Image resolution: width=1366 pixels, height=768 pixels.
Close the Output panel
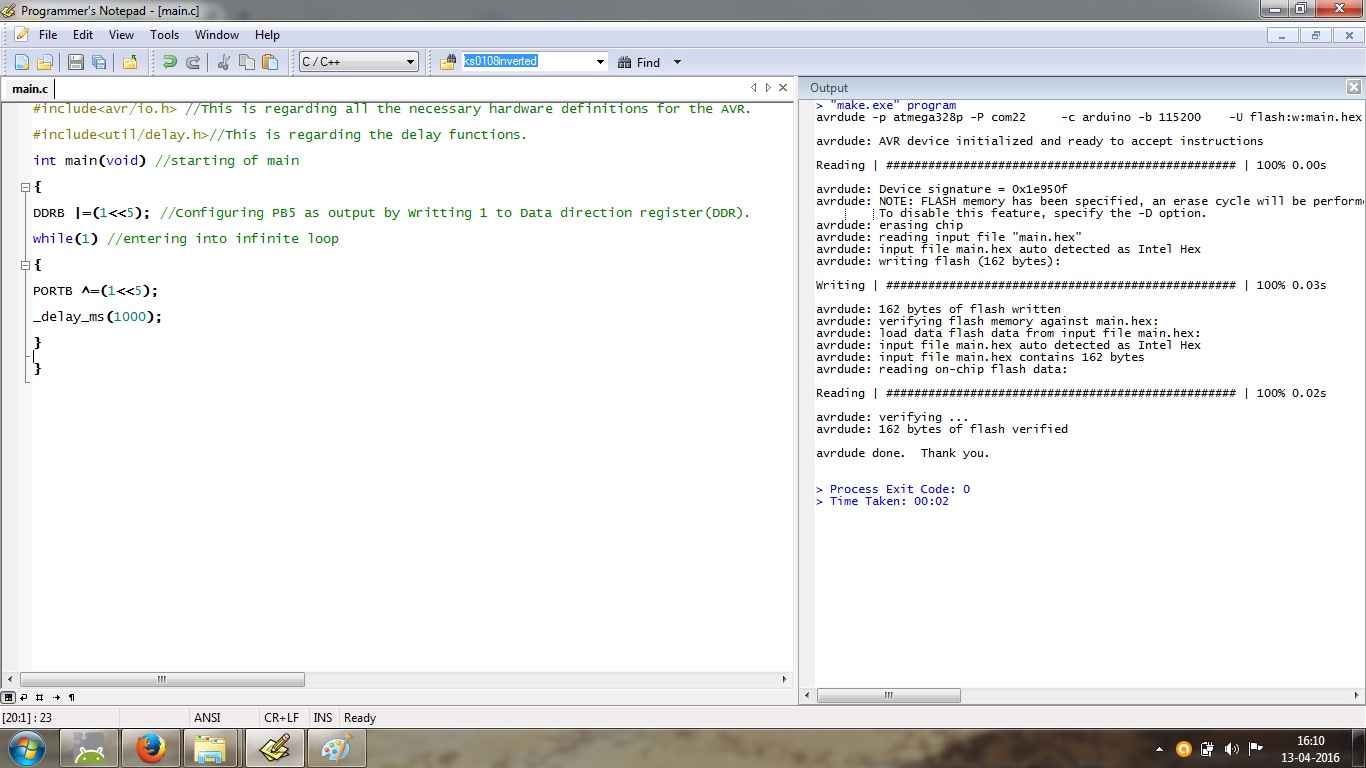tap(1353, 88)
